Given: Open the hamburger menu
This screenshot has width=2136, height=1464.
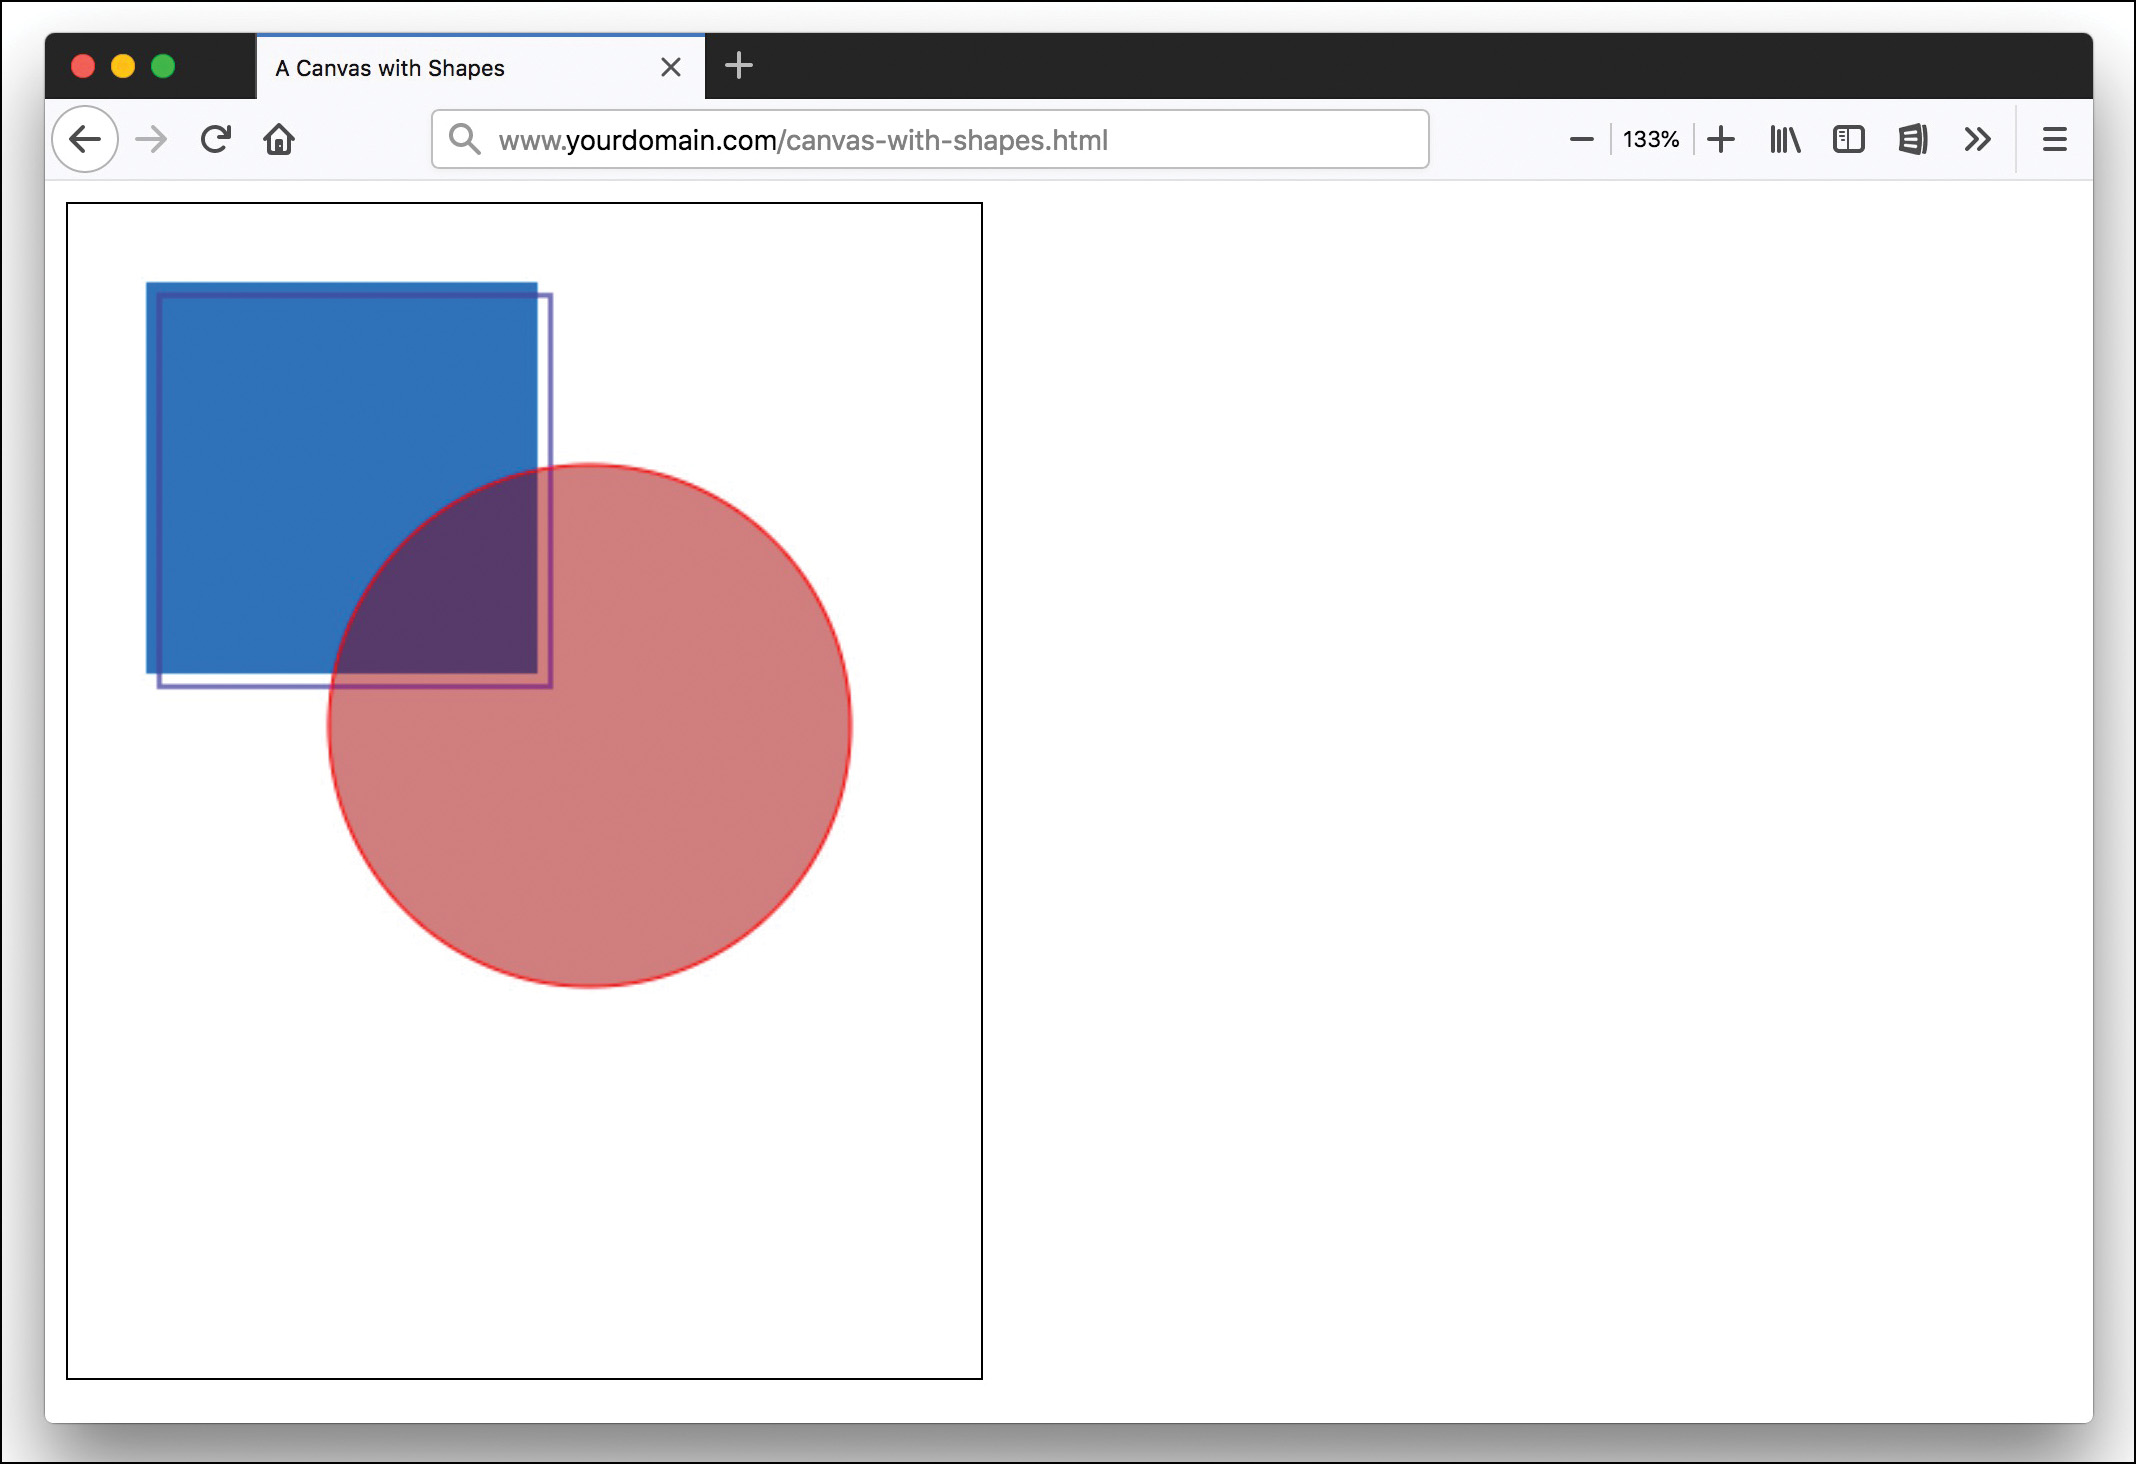Looking at the screenshot, I should (x=2055, y=139).
